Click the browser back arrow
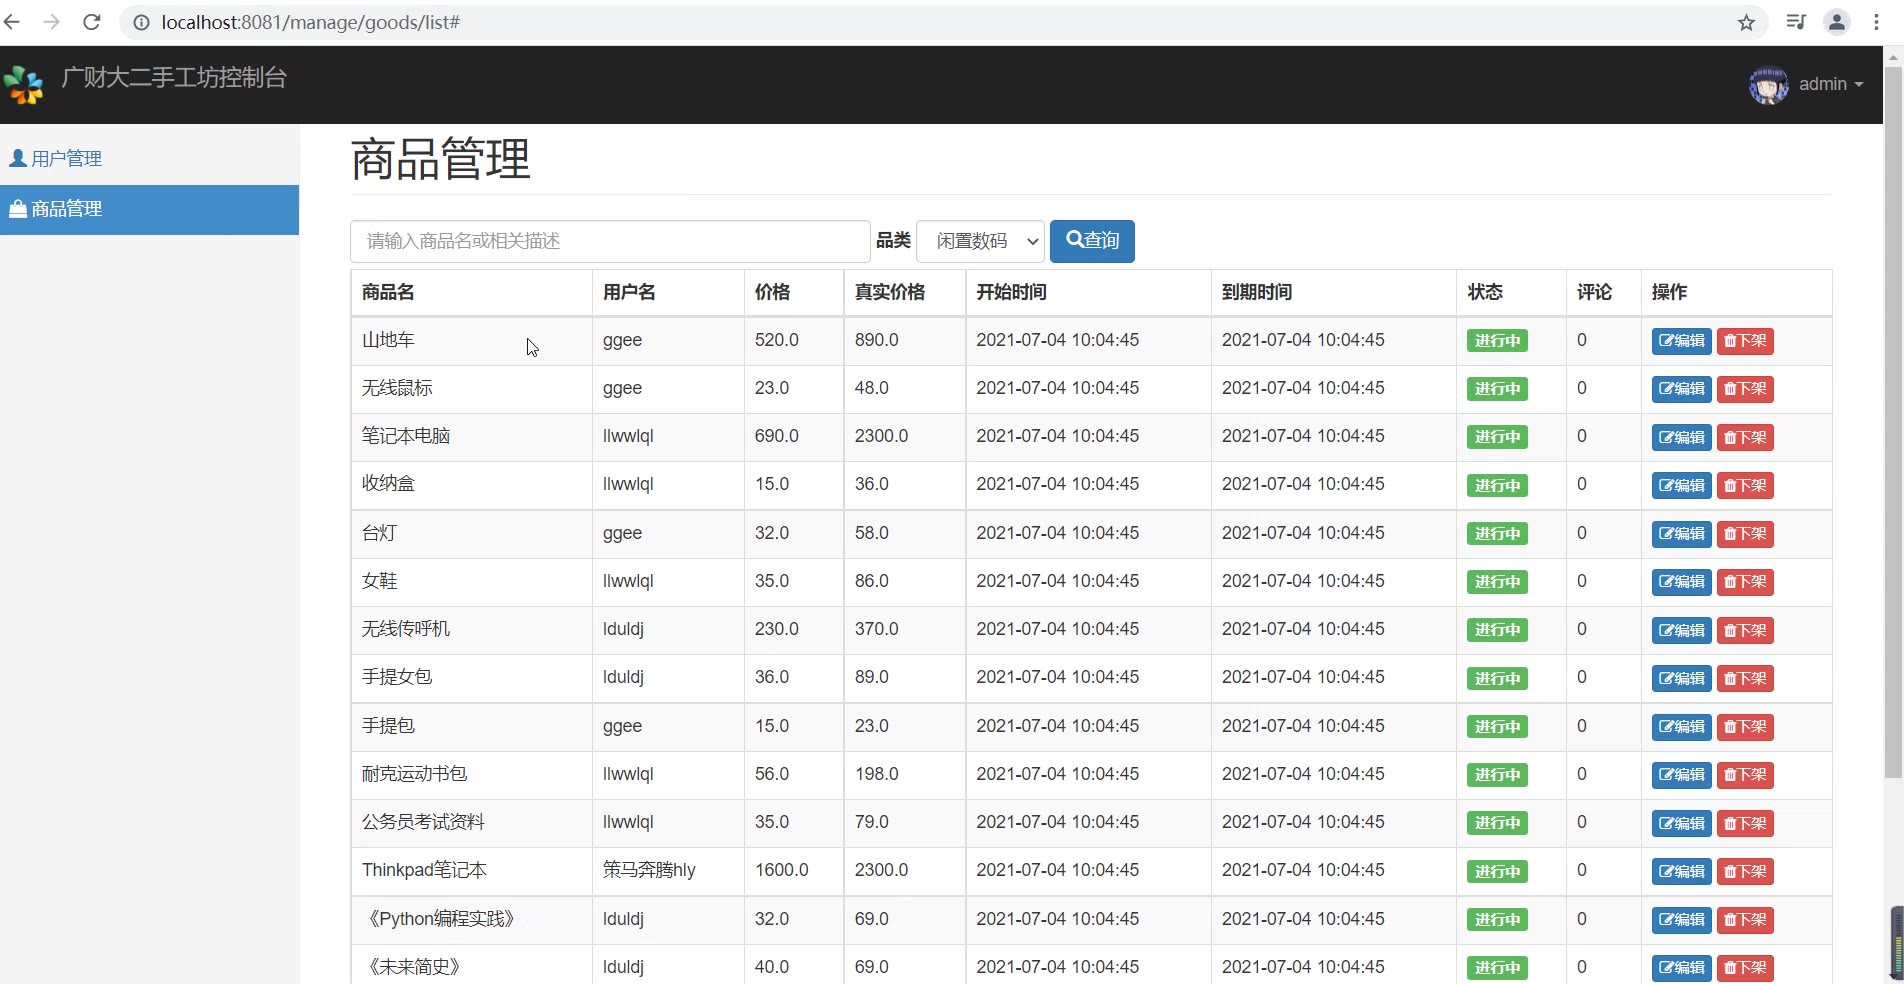 (13, 22)
